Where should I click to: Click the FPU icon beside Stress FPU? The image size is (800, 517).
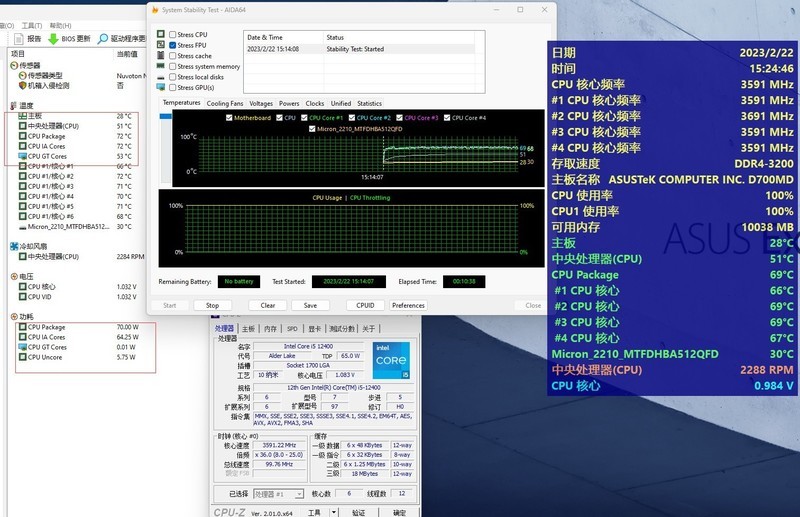tap(161, 45)
